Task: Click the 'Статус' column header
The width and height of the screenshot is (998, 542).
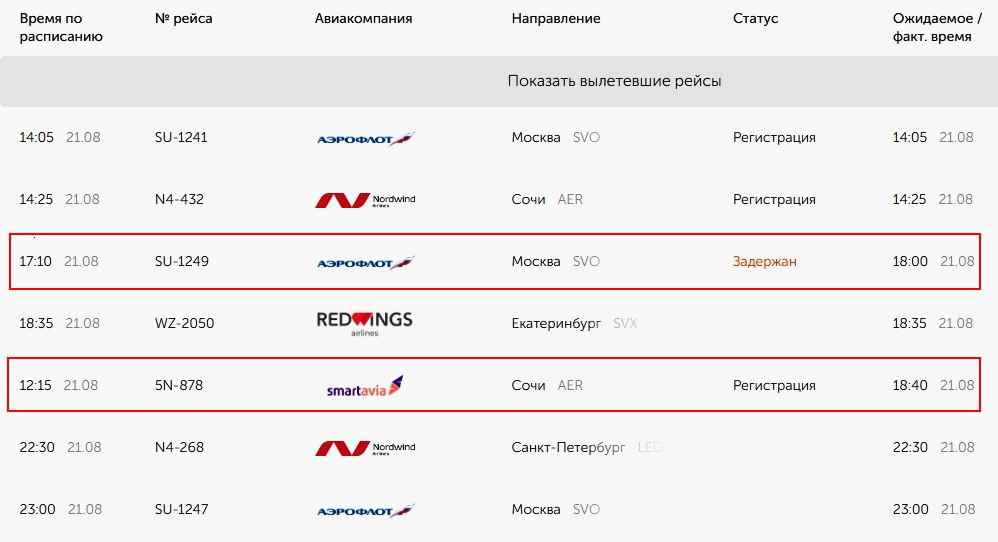Action: pos(756,18)
